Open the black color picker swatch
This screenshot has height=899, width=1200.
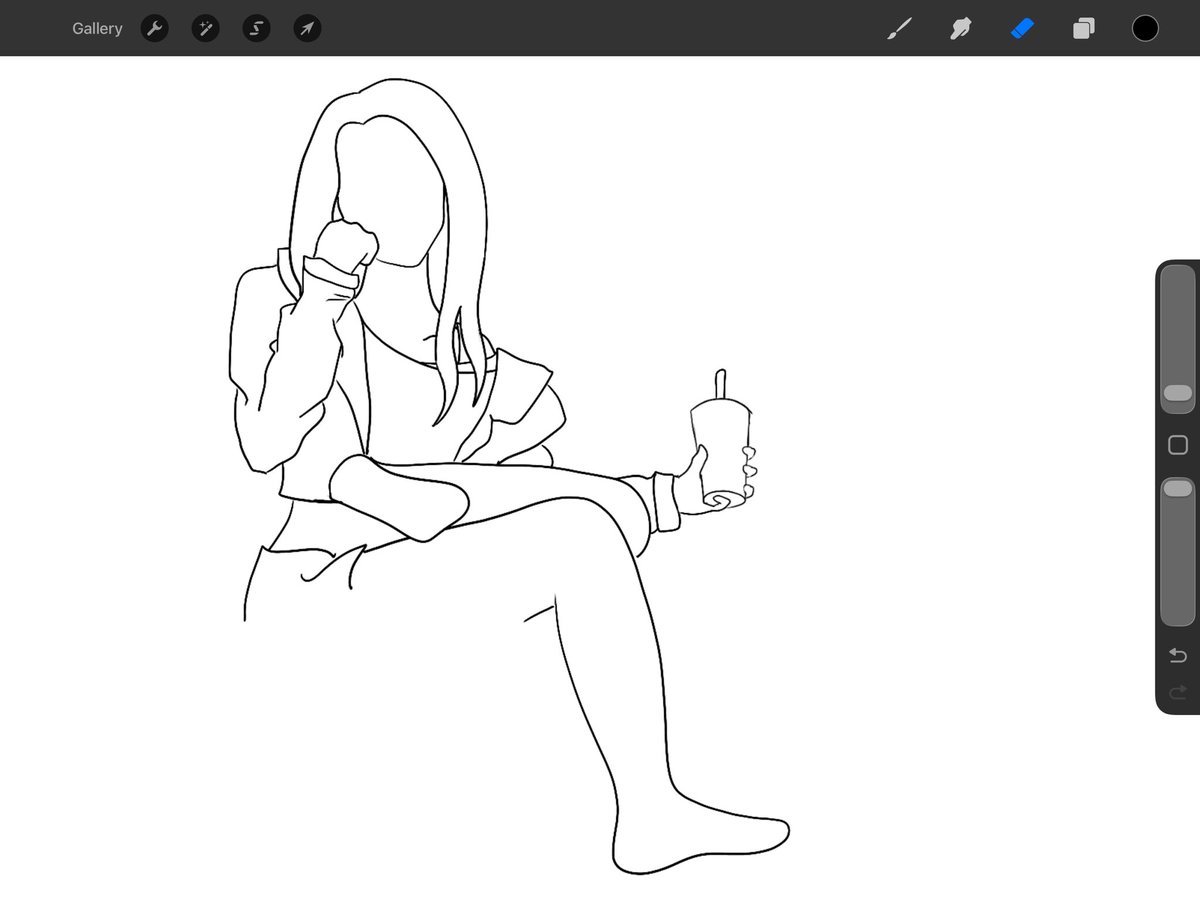(x=1145, y=28)
